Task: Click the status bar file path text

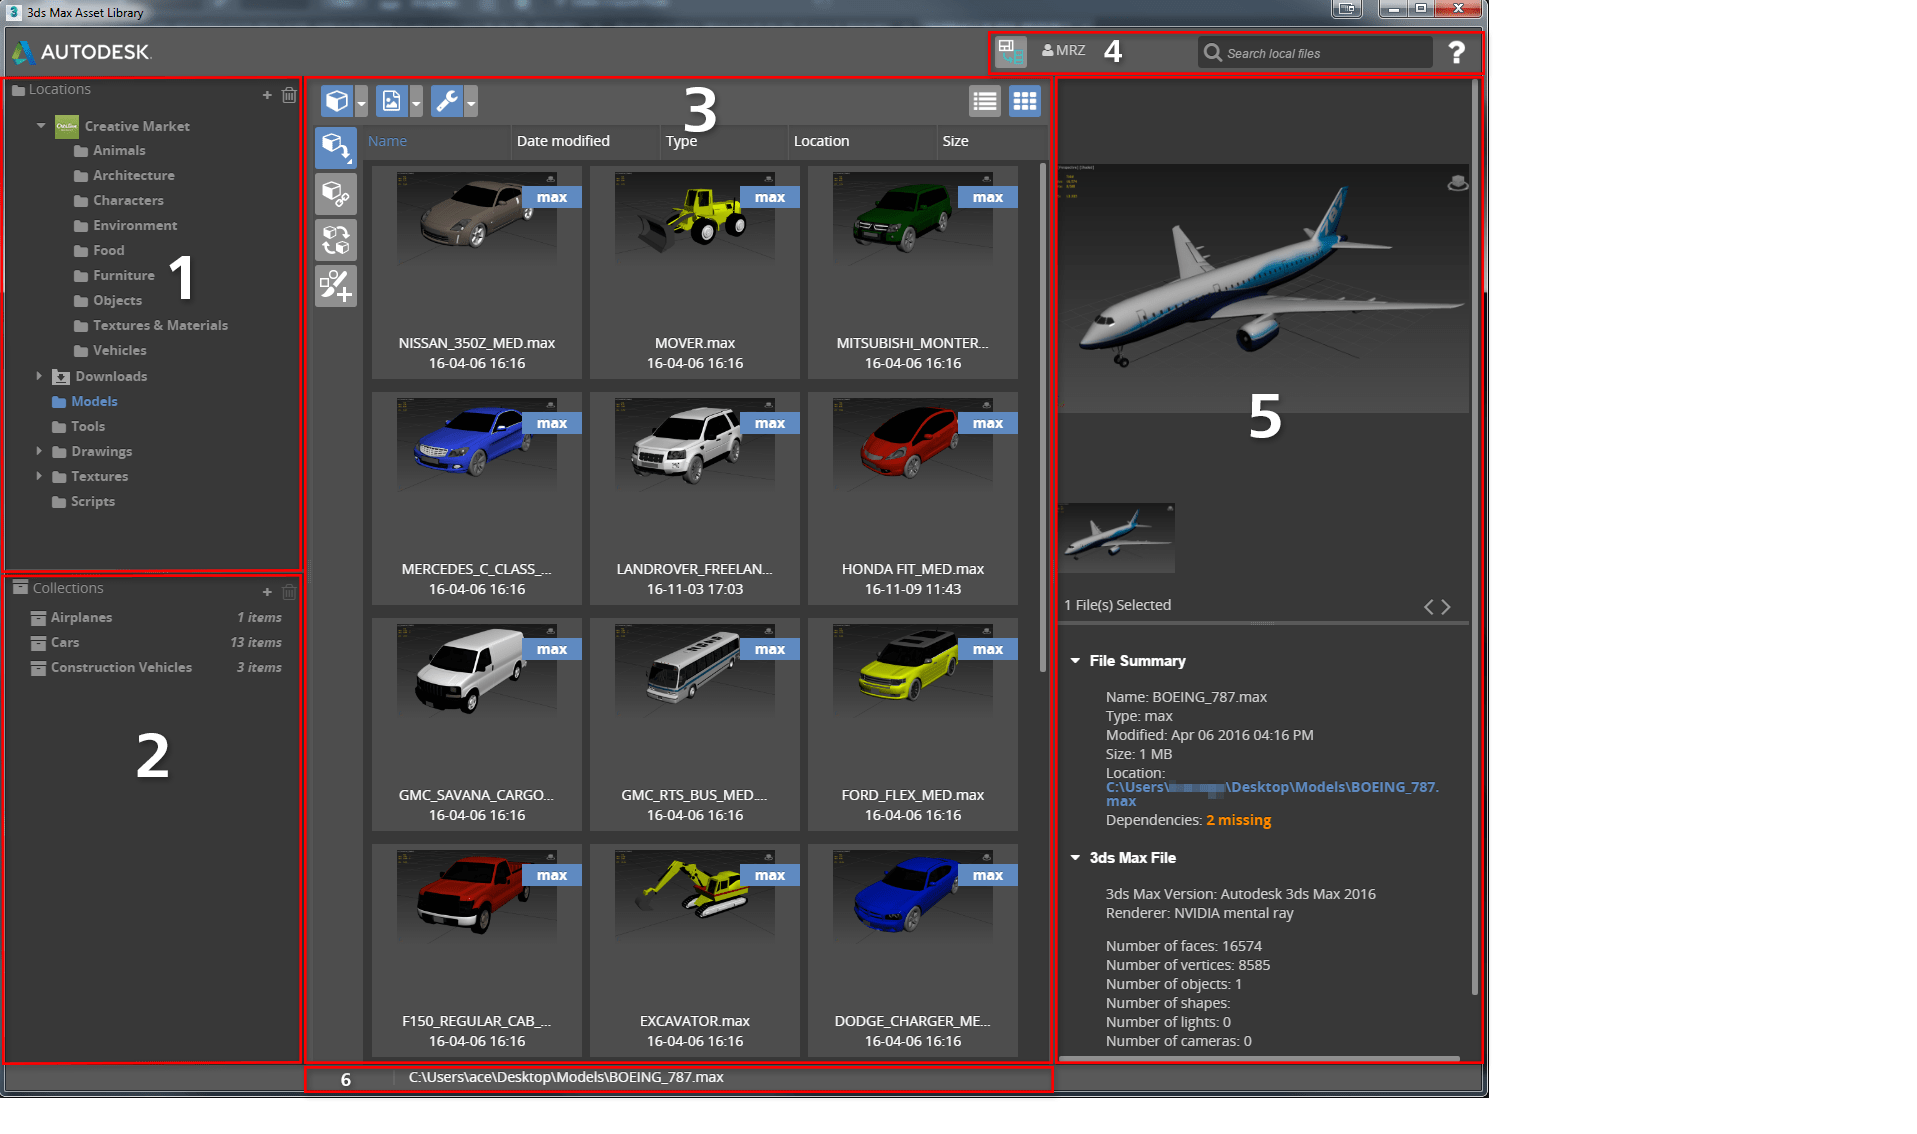Action: click(x=566, y=1077)
